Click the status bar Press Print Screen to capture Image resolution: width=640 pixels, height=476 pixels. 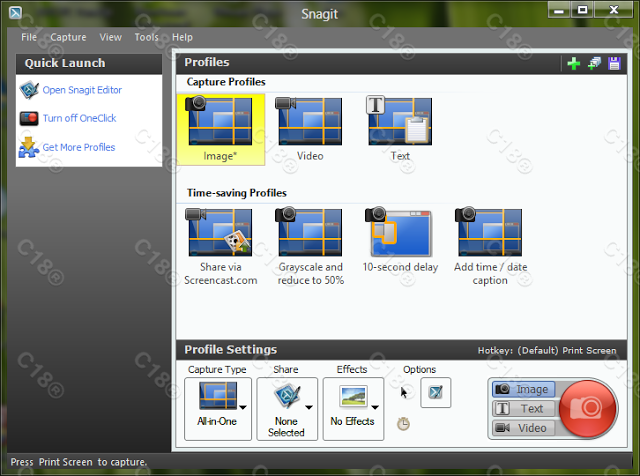(78, 462)
